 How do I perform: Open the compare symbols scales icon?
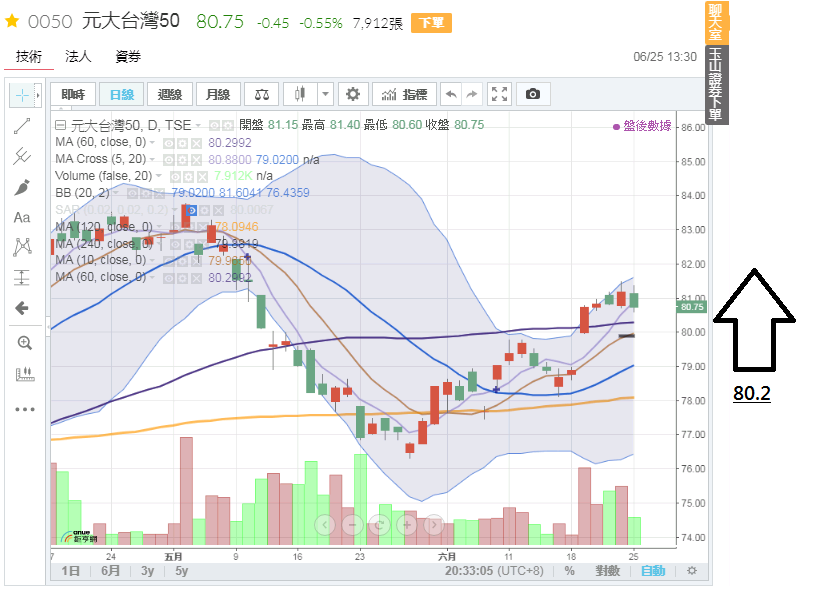tap(261, 95)
